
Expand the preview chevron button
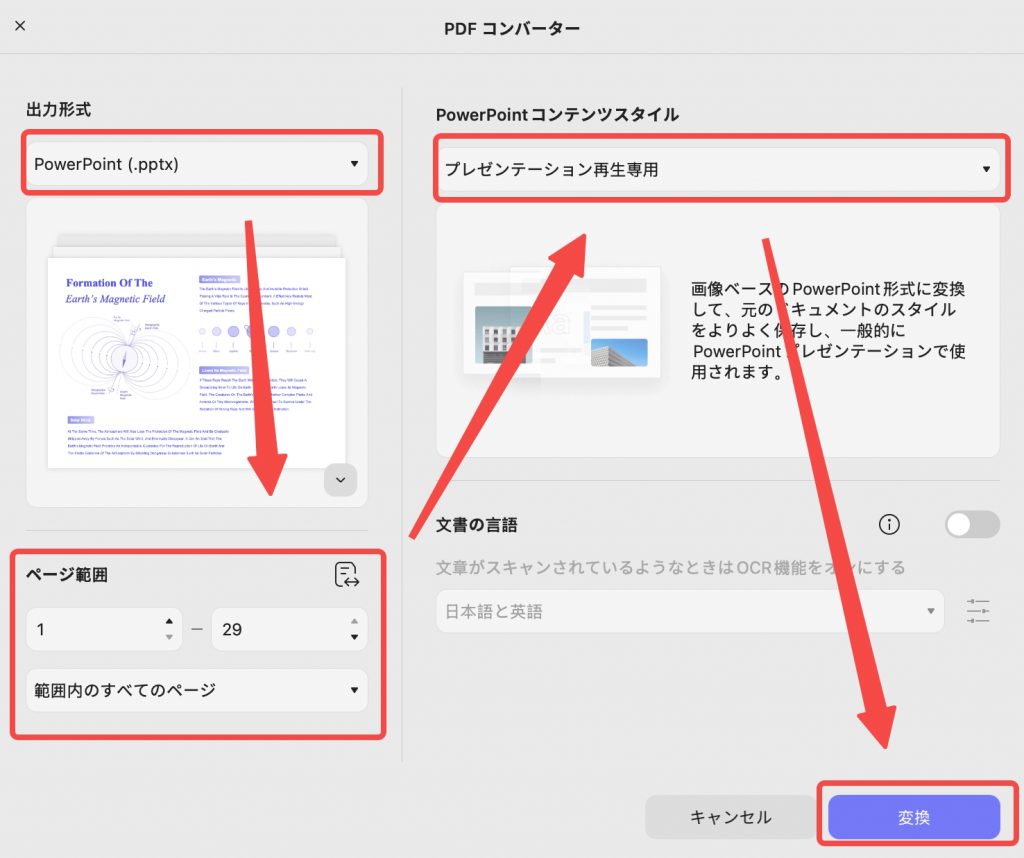click(x=340, y=480)
